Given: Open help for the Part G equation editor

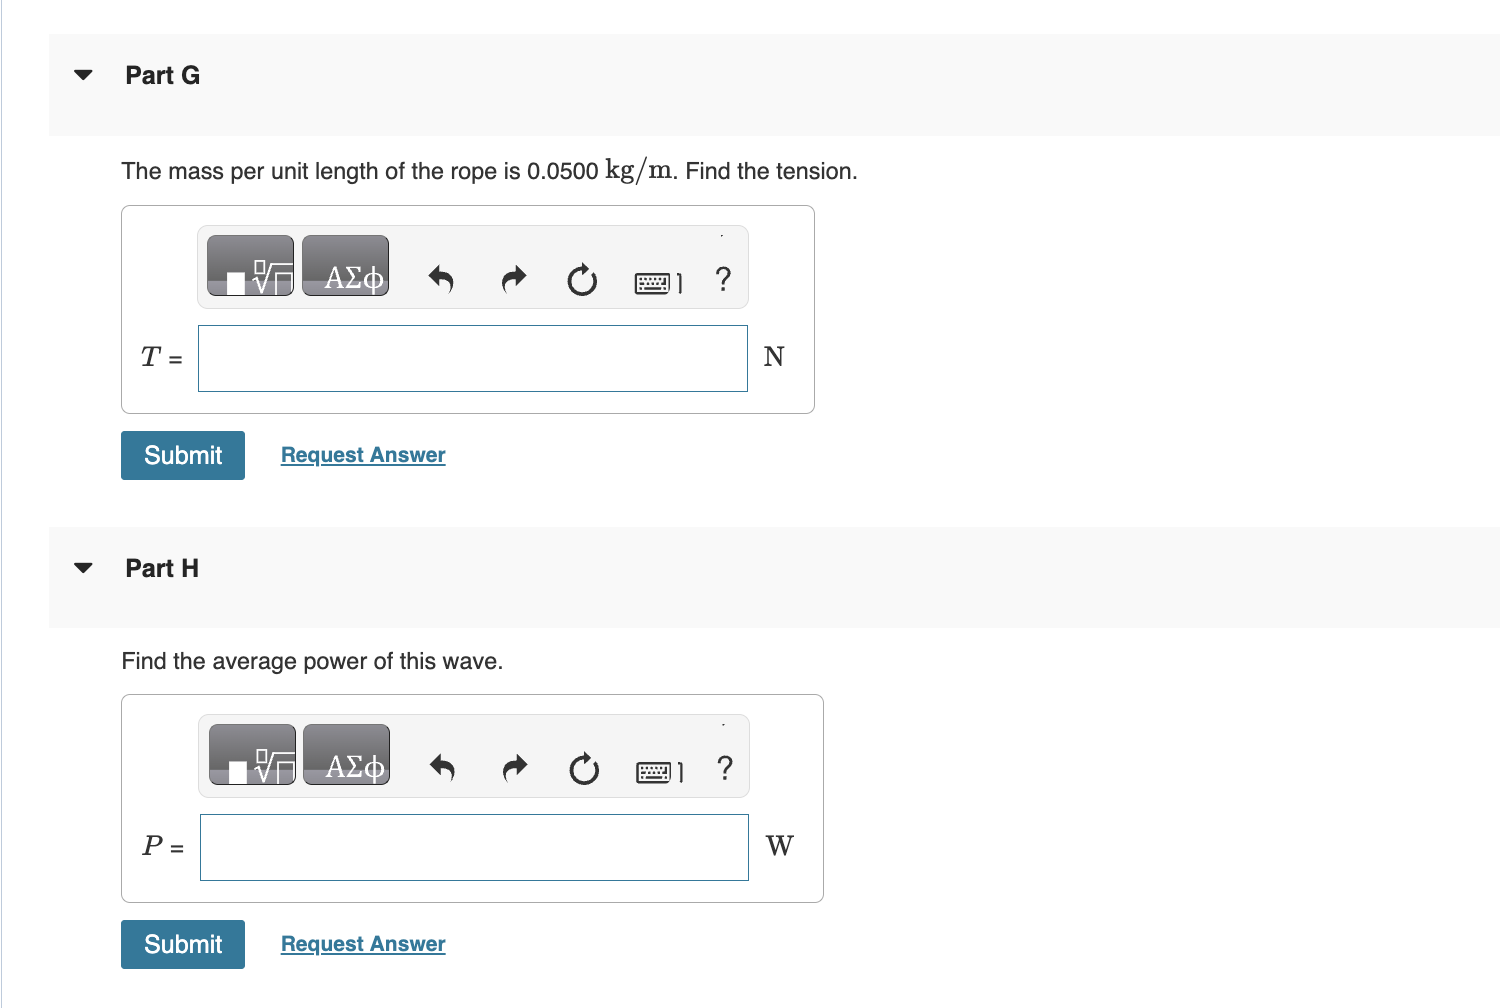Looking at the screenshot, I should click(722, 281).
